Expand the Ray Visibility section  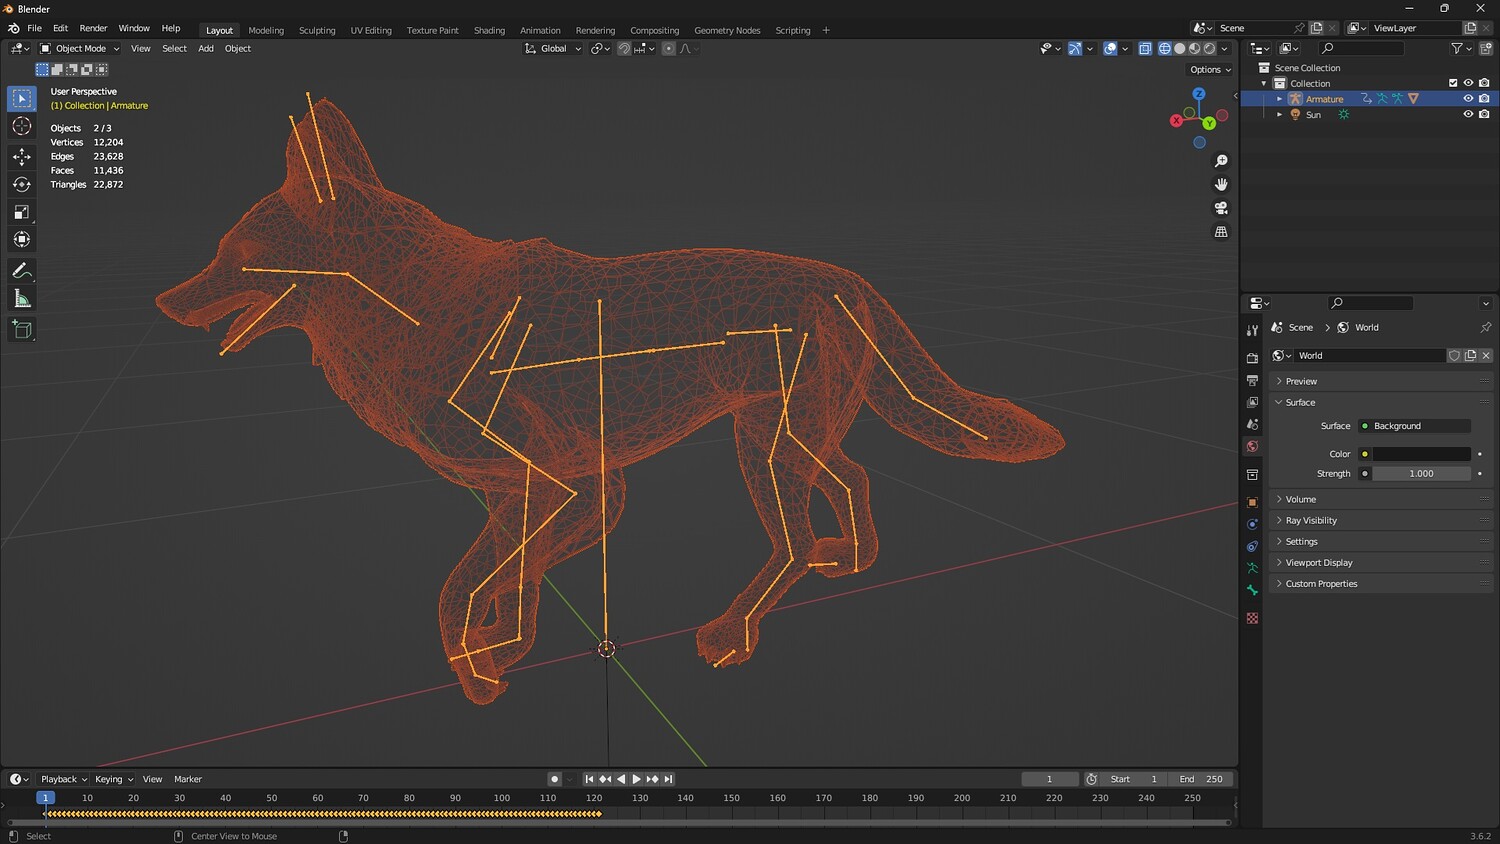[x=1310, y=520]
